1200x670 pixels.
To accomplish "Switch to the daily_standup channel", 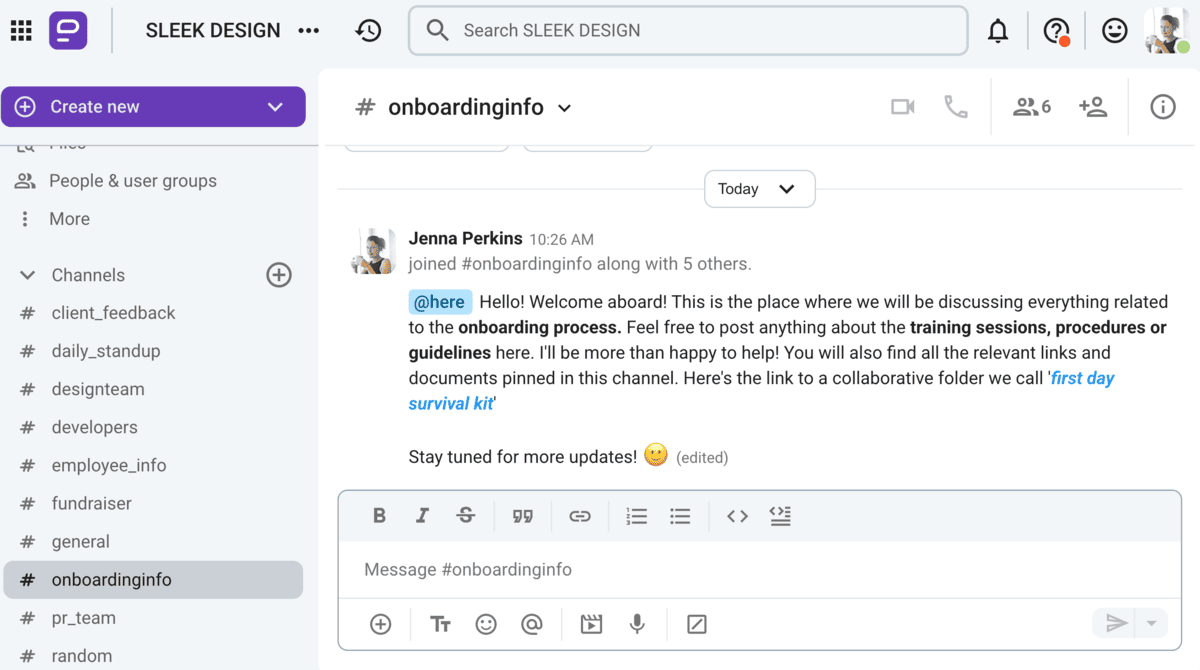I will coord(106,351).
